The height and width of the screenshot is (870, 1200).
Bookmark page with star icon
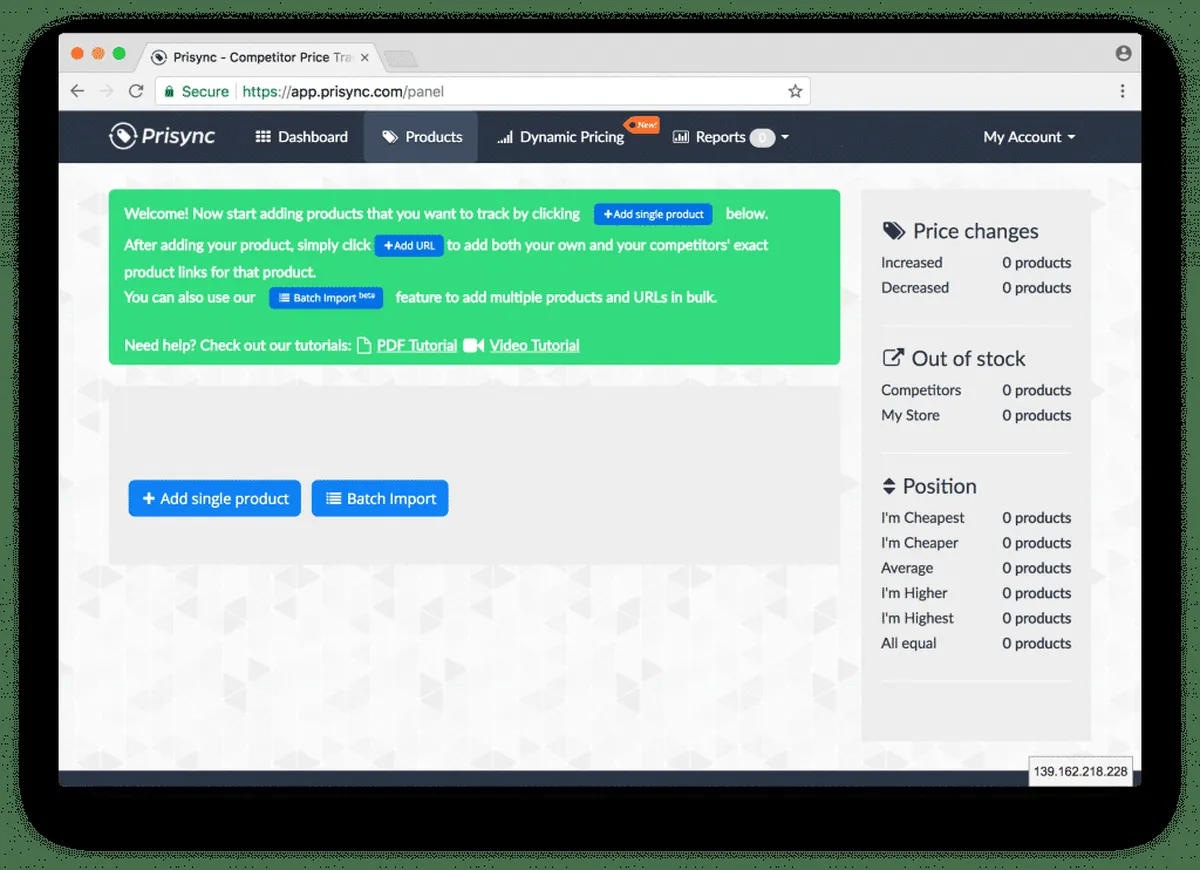tap(795, 91)
